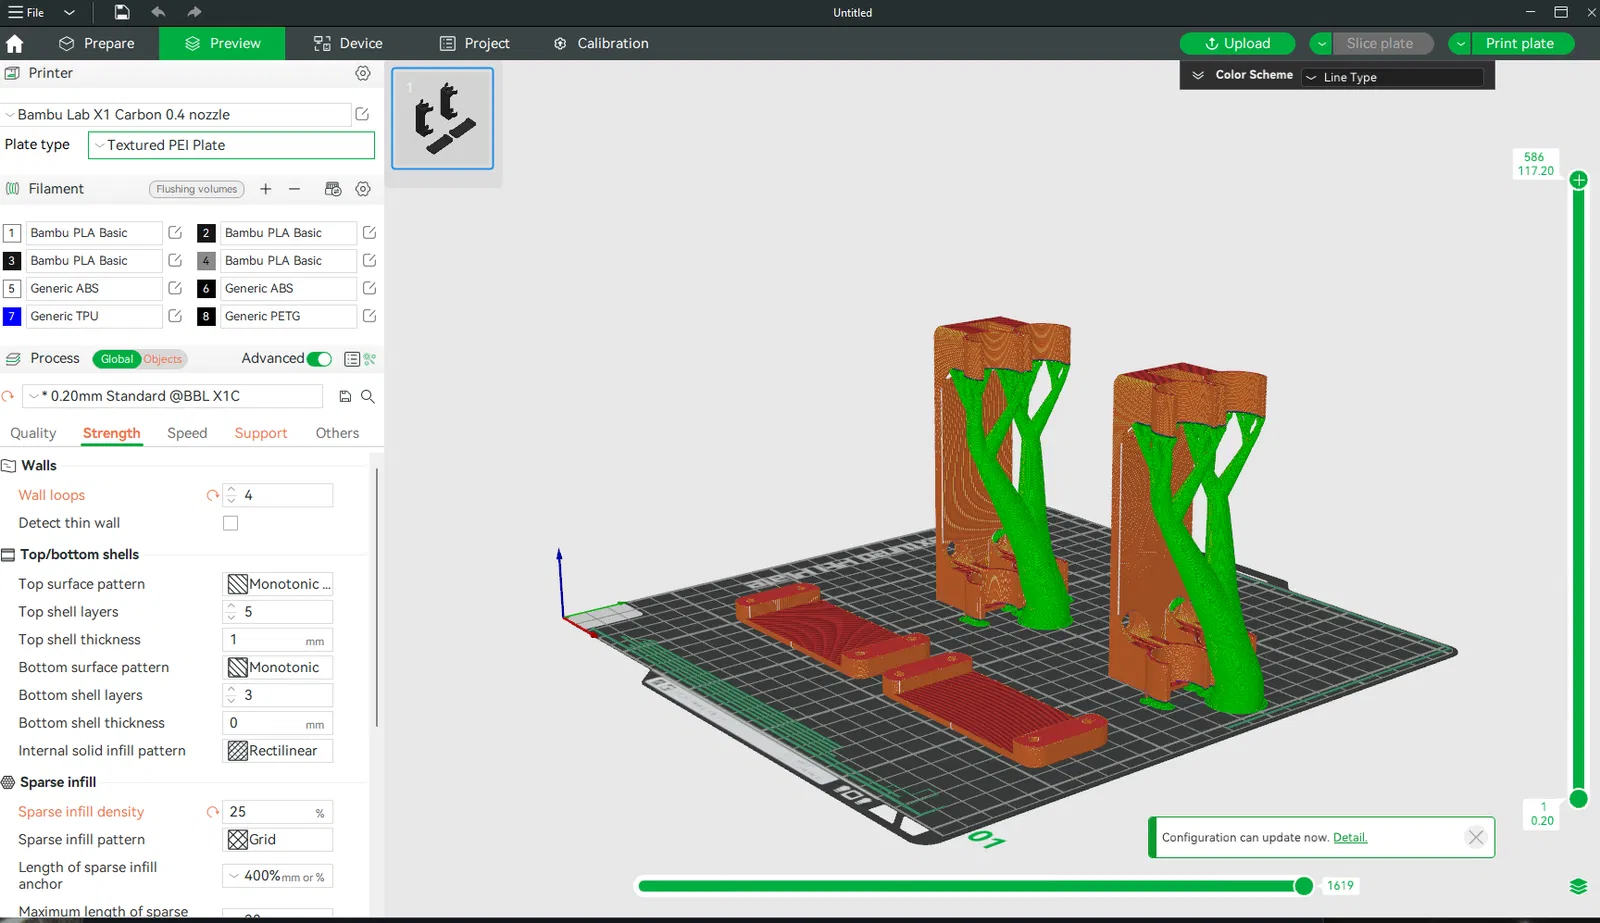
Task: Choose a Top surface pattern option
Action: (x=278, y=584)
